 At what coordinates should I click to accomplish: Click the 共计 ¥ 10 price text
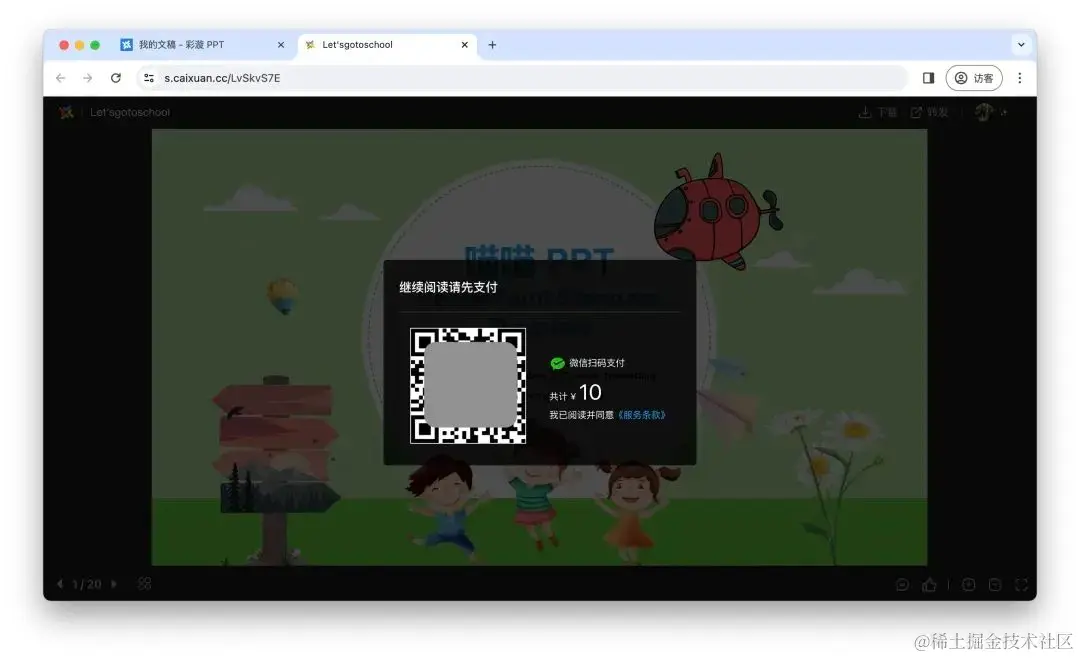[575, 393]
